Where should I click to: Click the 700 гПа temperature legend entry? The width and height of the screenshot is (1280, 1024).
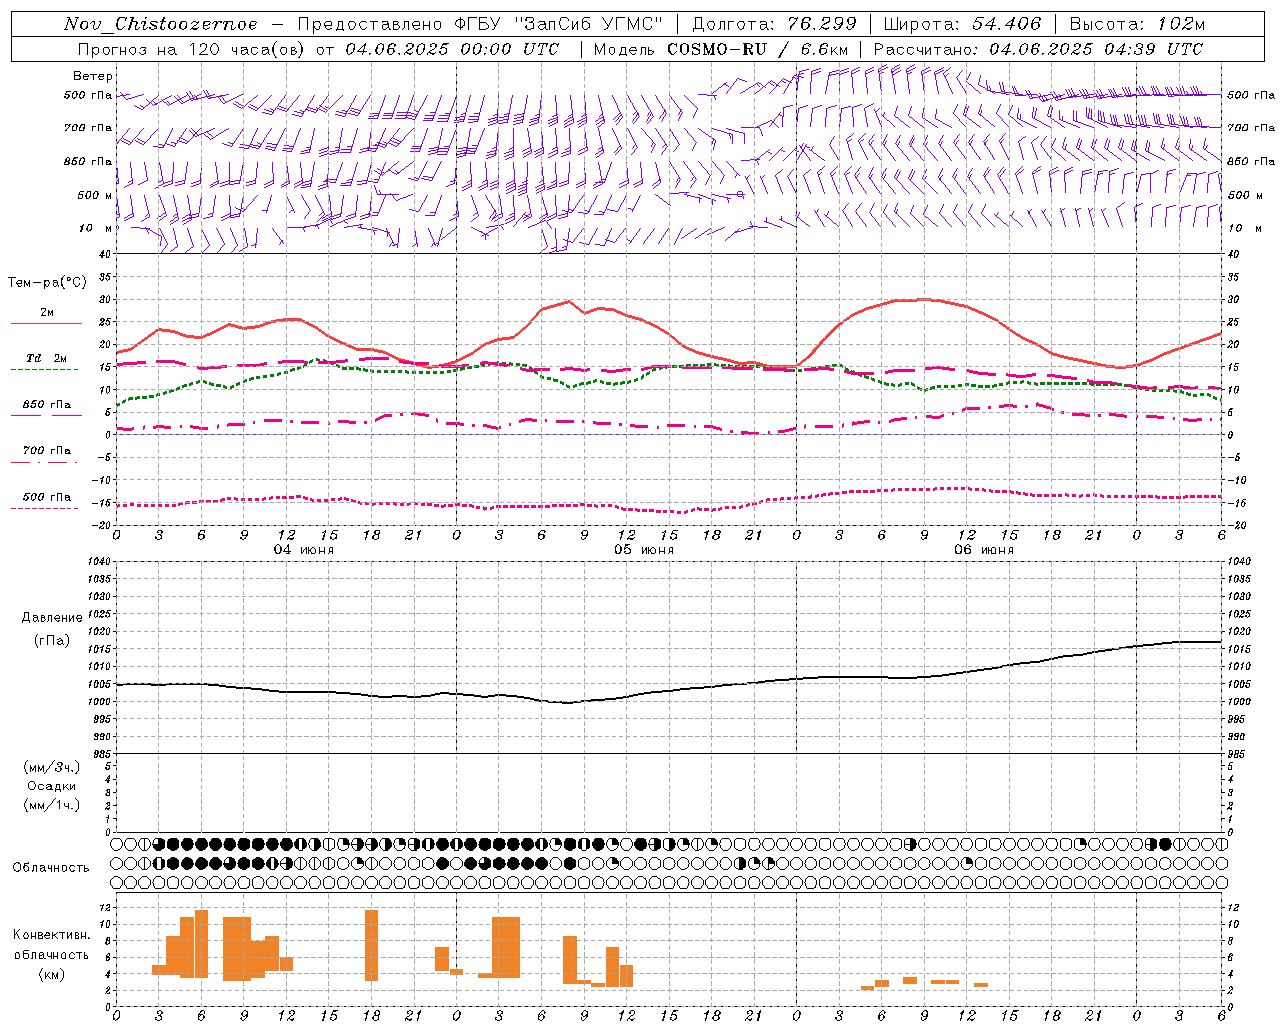tap(47, 451)
